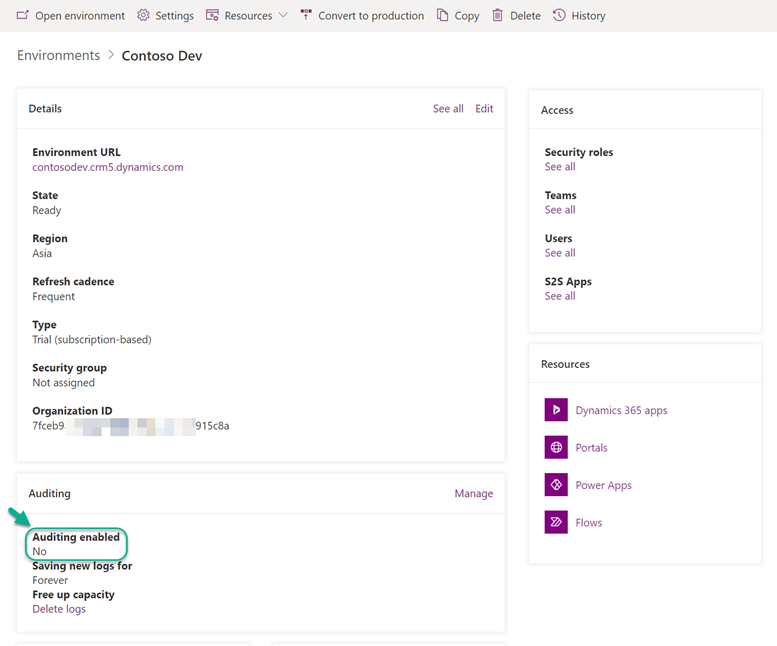The image size is (777, 646).
Task: Open environment via toolbar label
Action: coord(80,16)
